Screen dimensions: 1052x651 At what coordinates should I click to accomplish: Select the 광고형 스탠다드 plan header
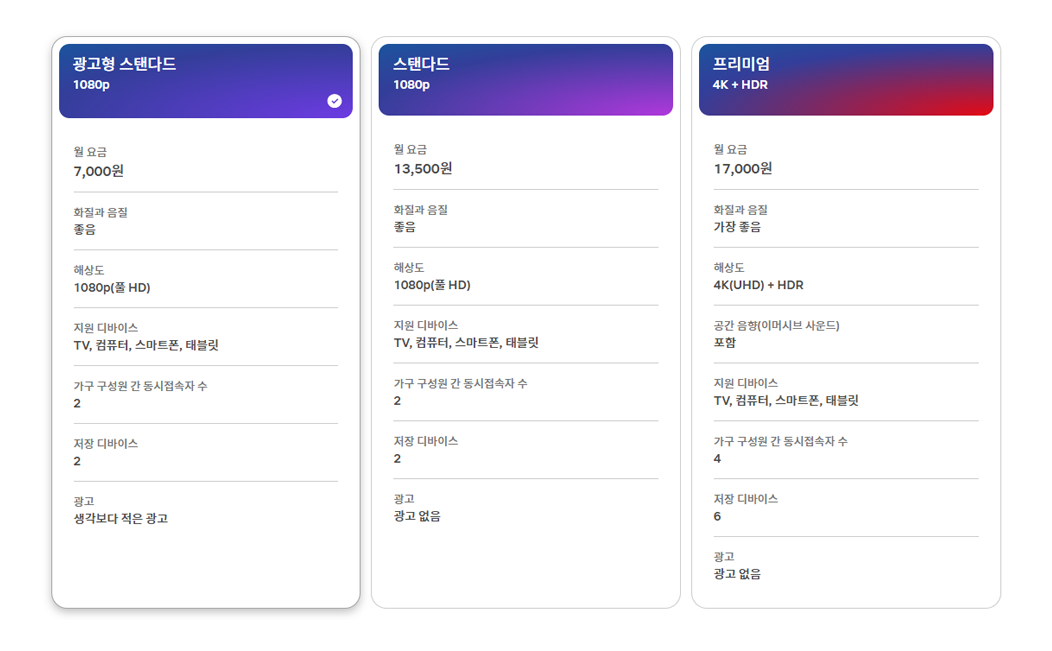point(205,81)
